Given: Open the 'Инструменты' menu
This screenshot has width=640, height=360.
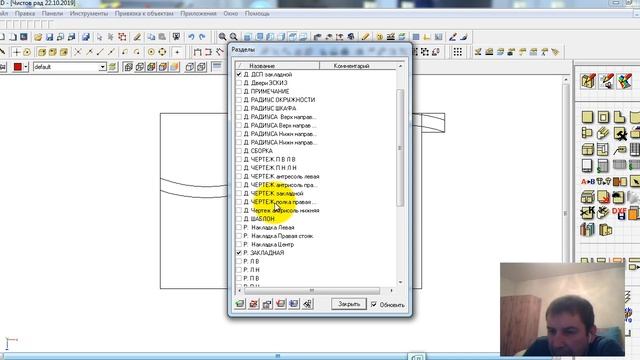Looking at the screenshot, I should click(89, 13).
